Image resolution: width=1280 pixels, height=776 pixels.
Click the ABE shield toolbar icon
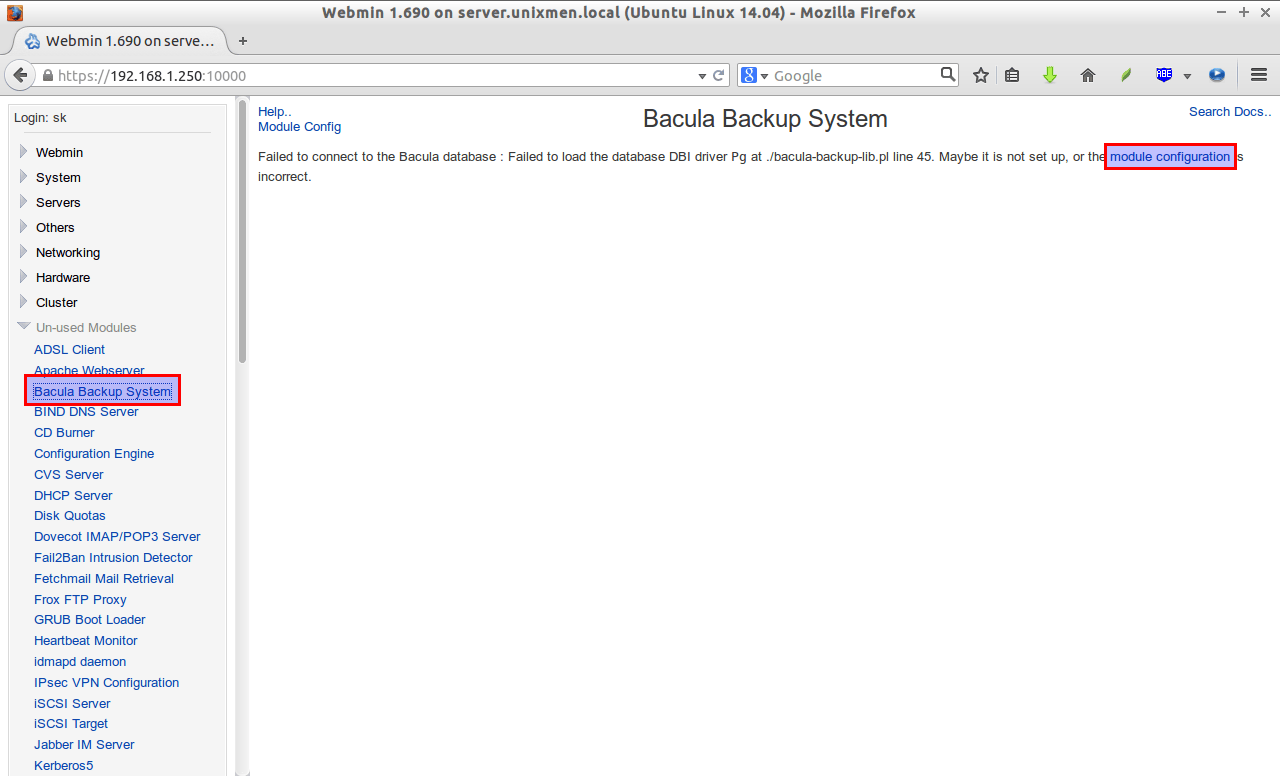(1164, 76)
